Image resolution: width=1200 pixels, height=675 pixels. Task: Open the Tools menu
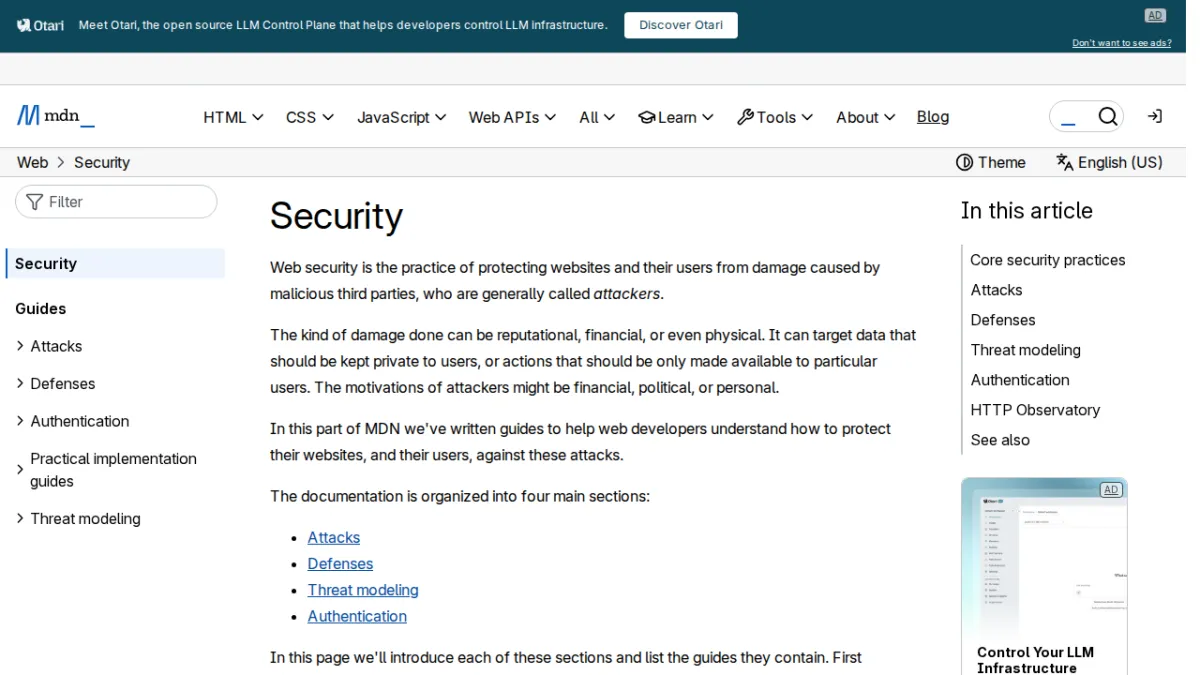775,117
